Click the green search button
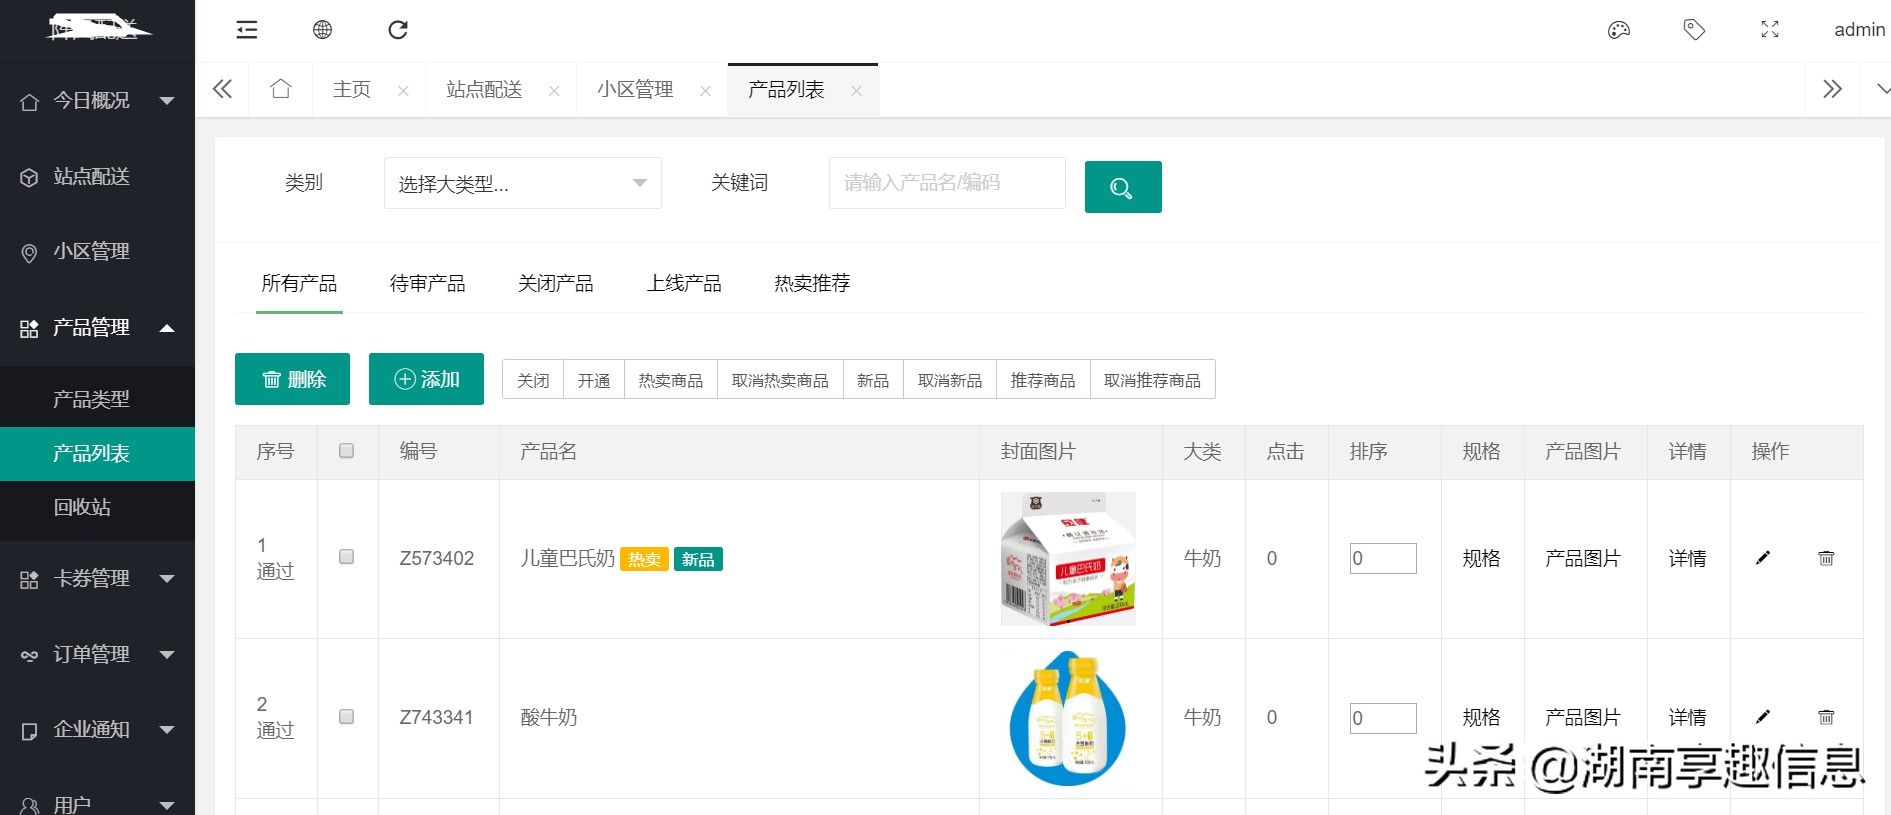The image size is (1891, 815). [x=1122, y=187]
